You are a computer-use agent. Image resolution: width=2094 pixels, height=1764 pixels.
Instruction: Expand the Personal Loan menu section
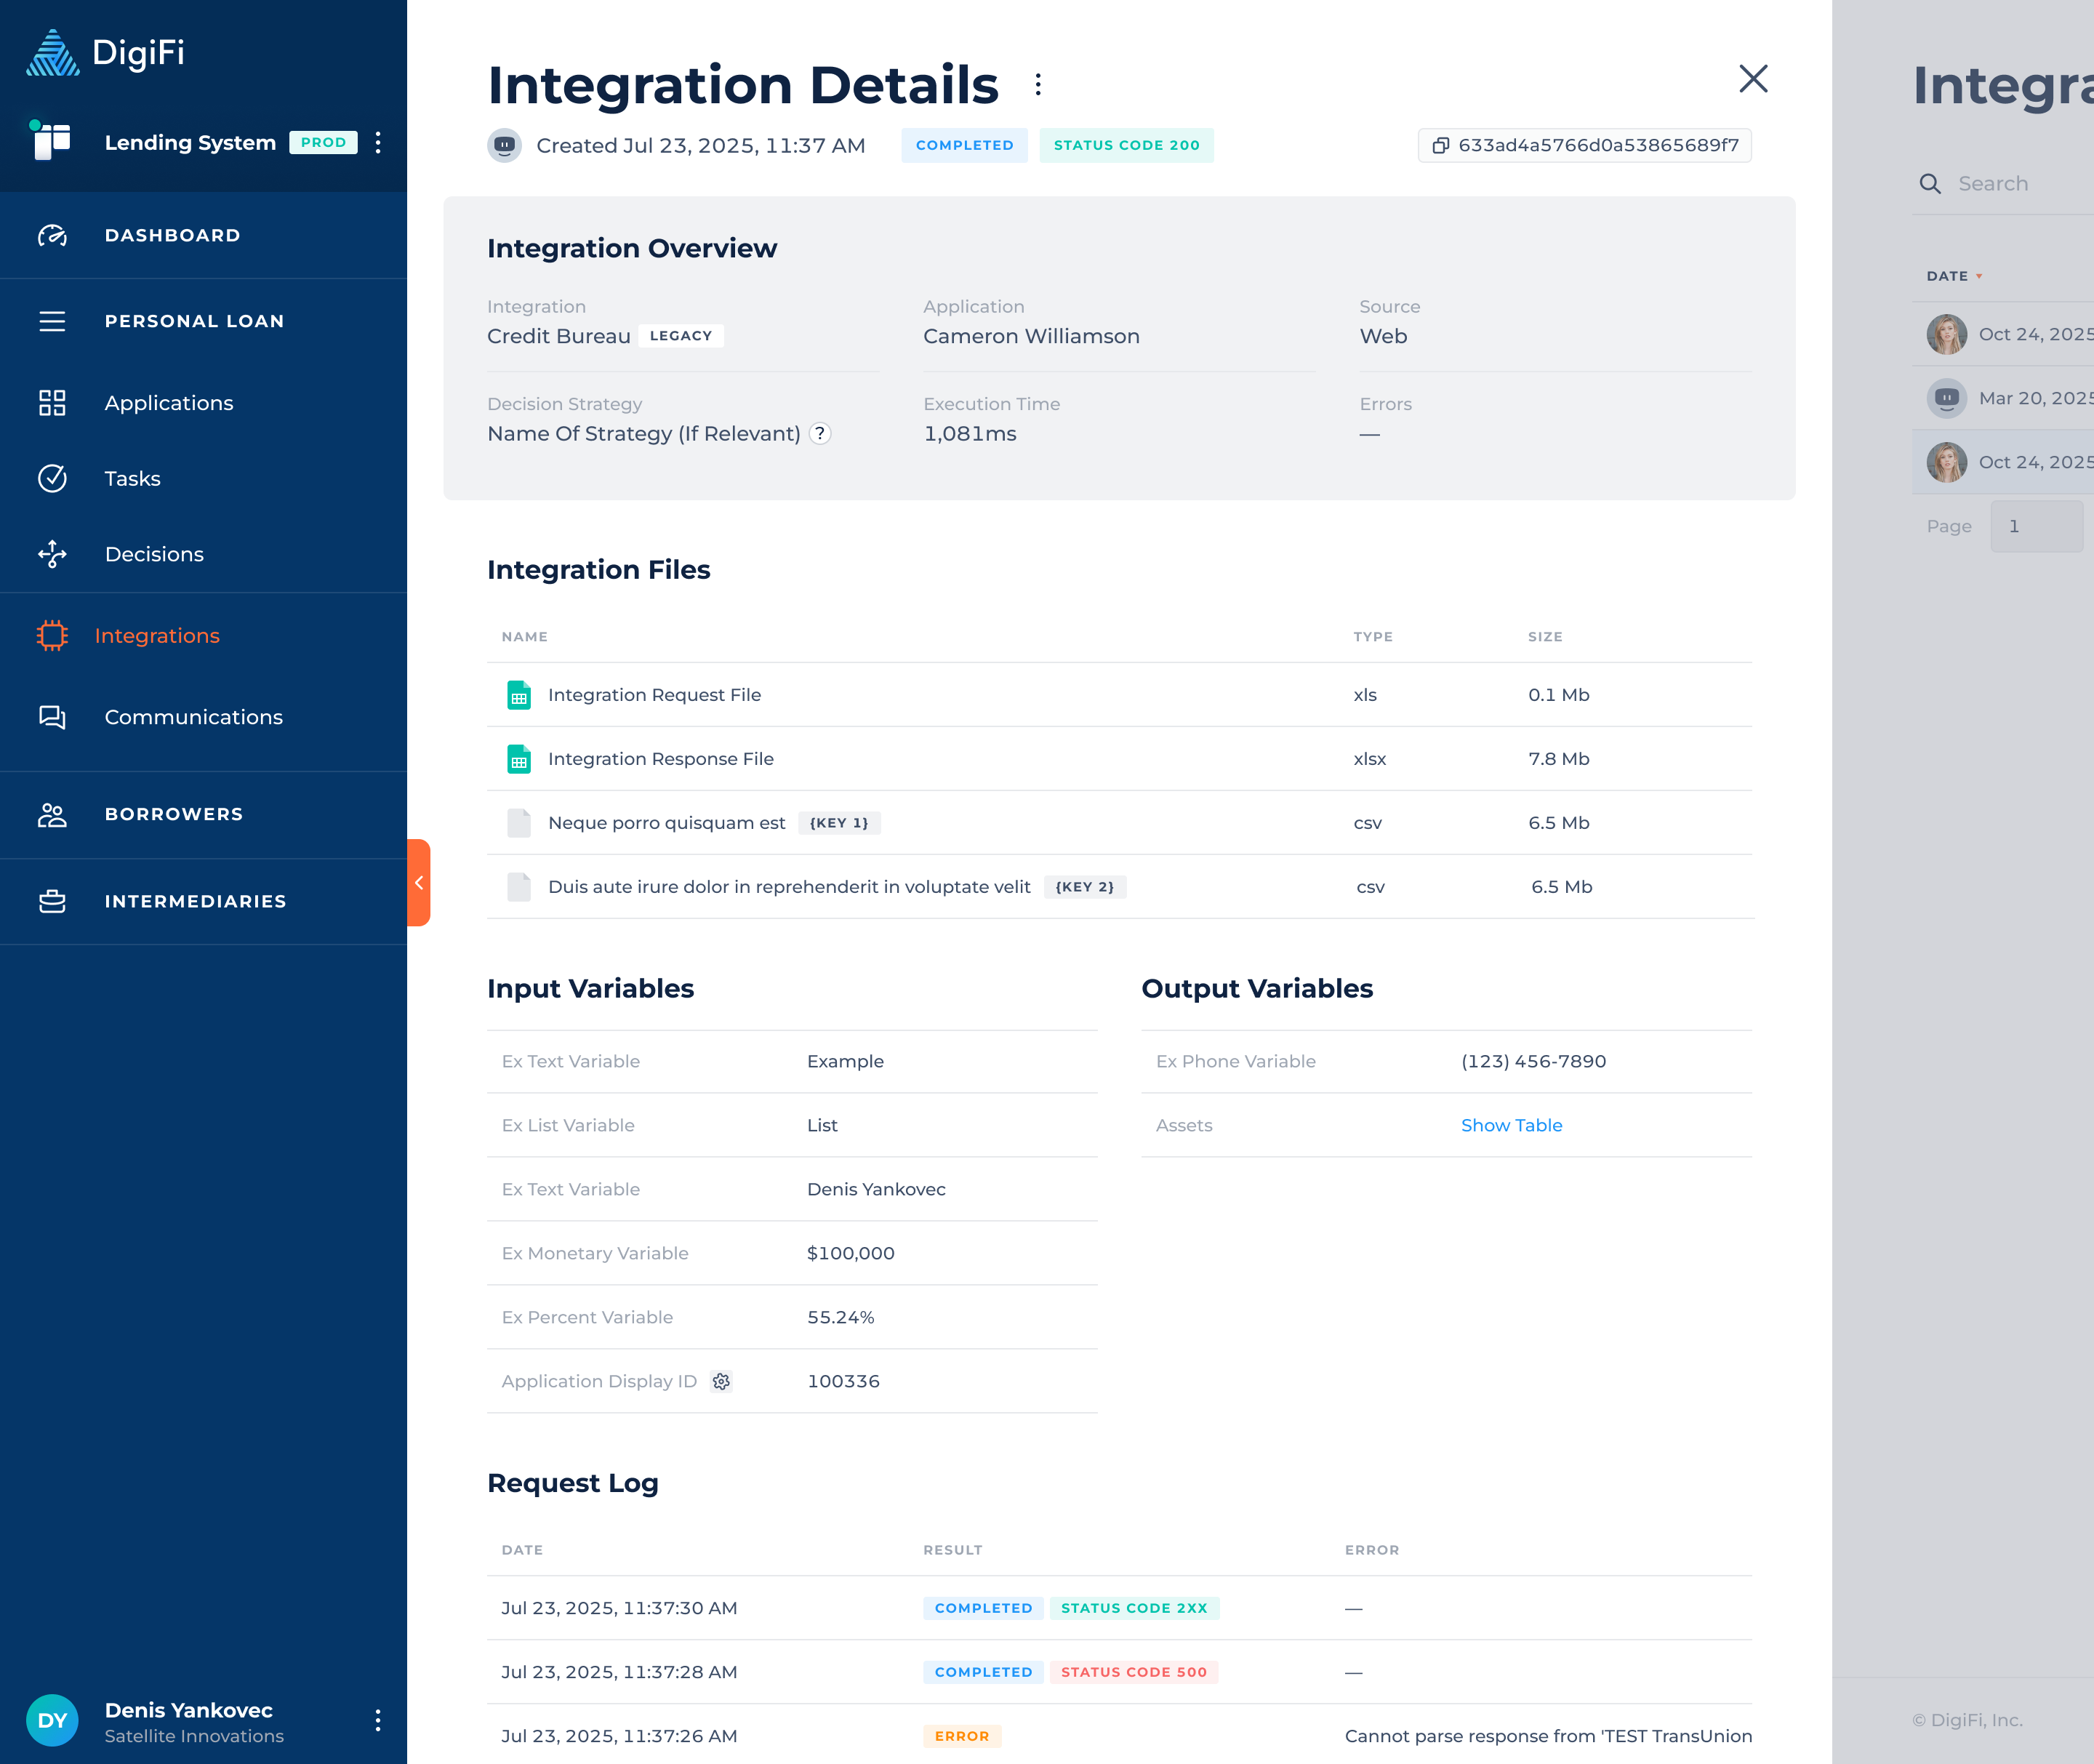194,321
